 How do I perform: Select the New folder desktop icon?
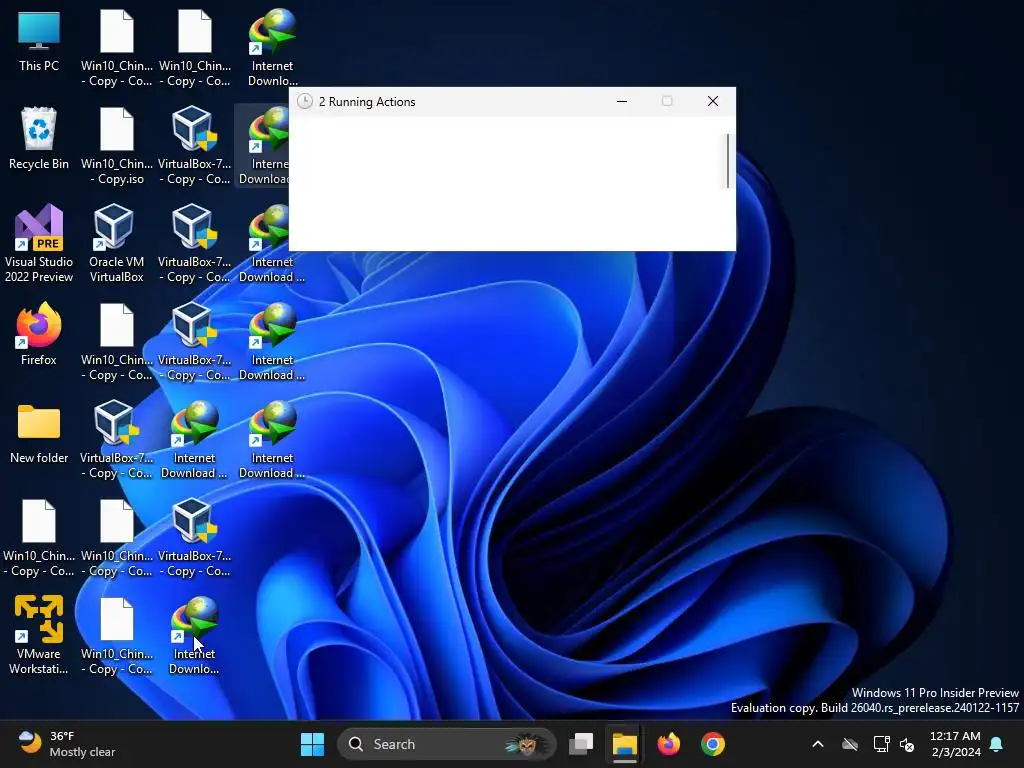pos(39,434)
